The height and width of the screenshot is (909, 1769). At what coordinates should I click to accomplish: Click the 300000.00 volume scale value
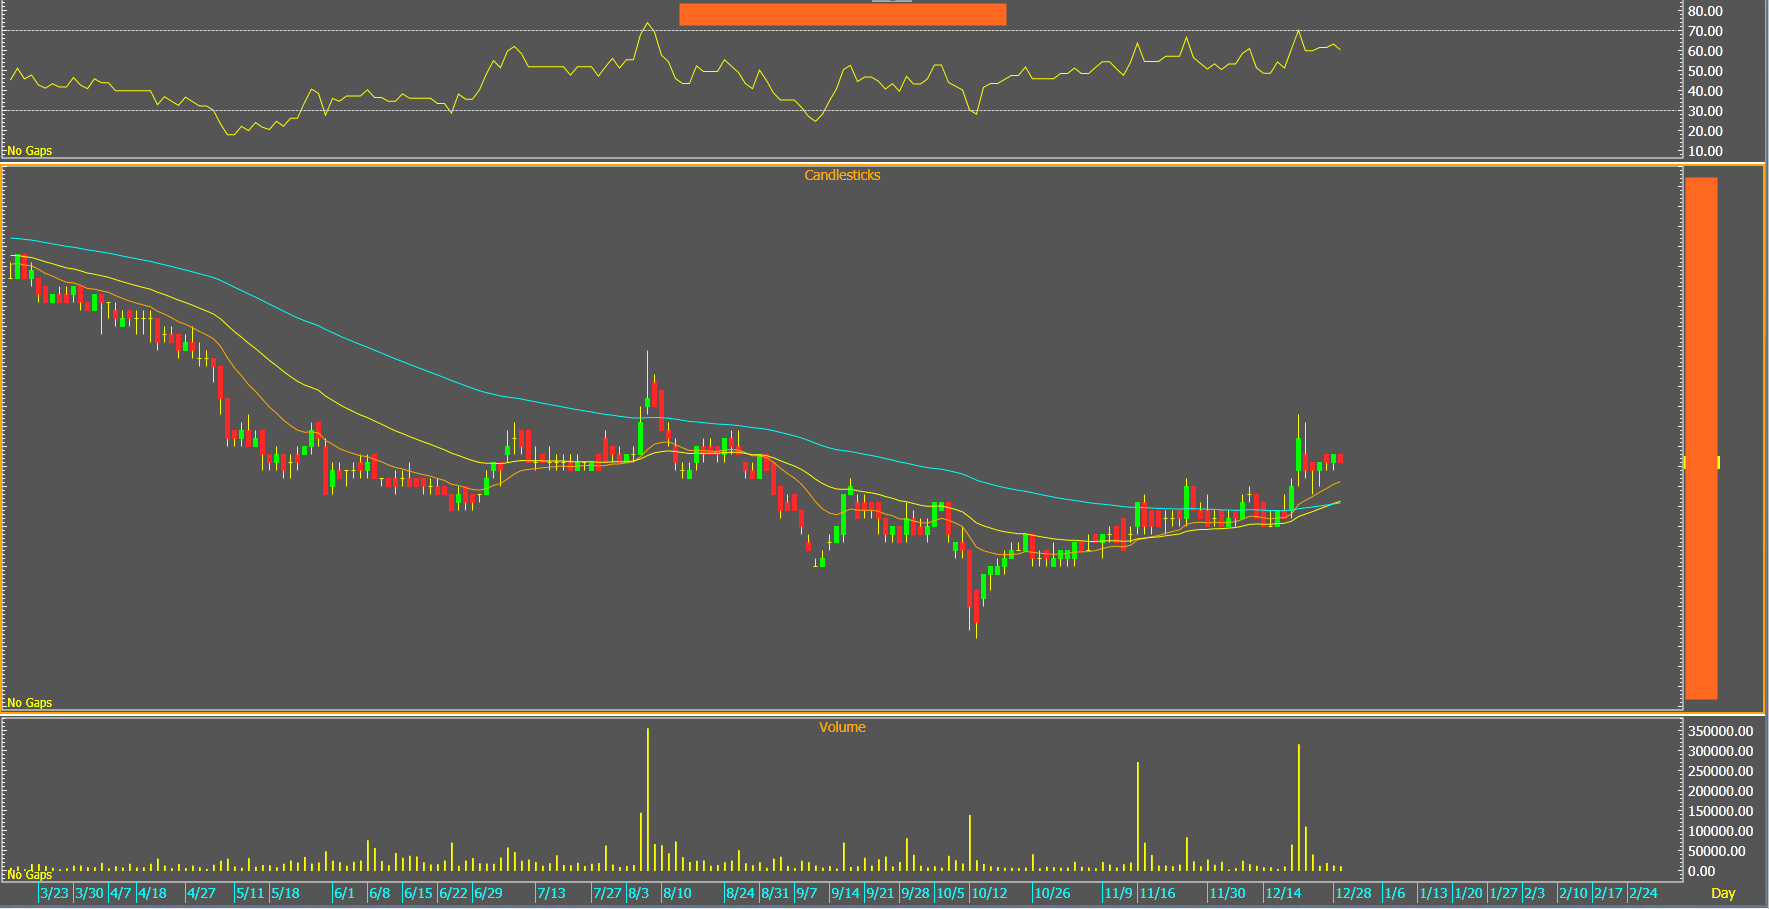coord(1720,751)
